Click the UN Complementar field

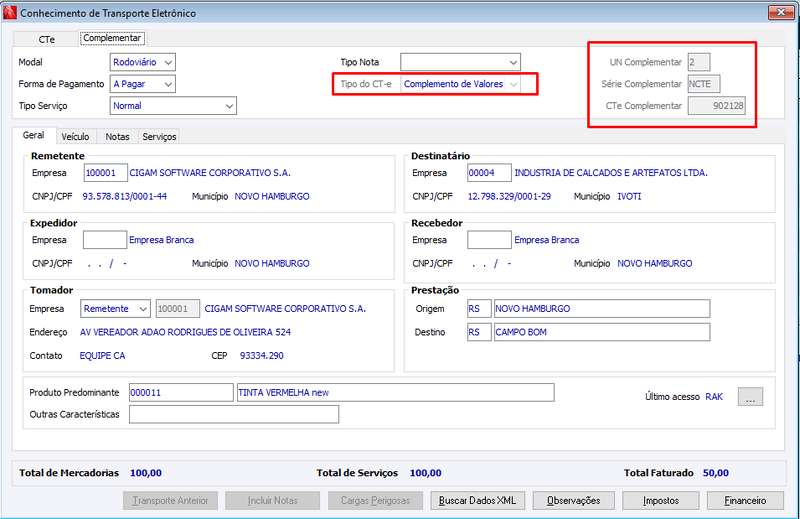[x=699, y=62]
